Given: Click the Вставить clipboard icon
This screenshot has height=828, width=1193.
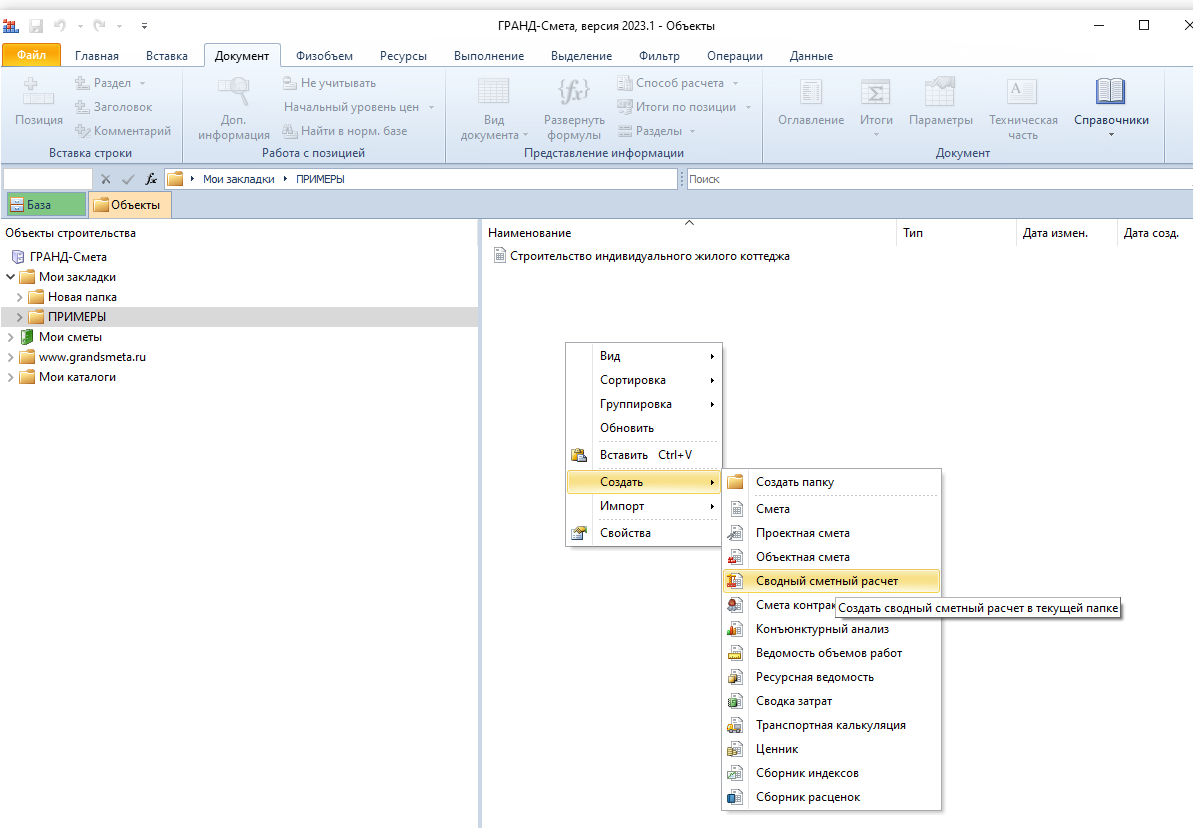Looking at the screenshot, I should tap(578, 455).
